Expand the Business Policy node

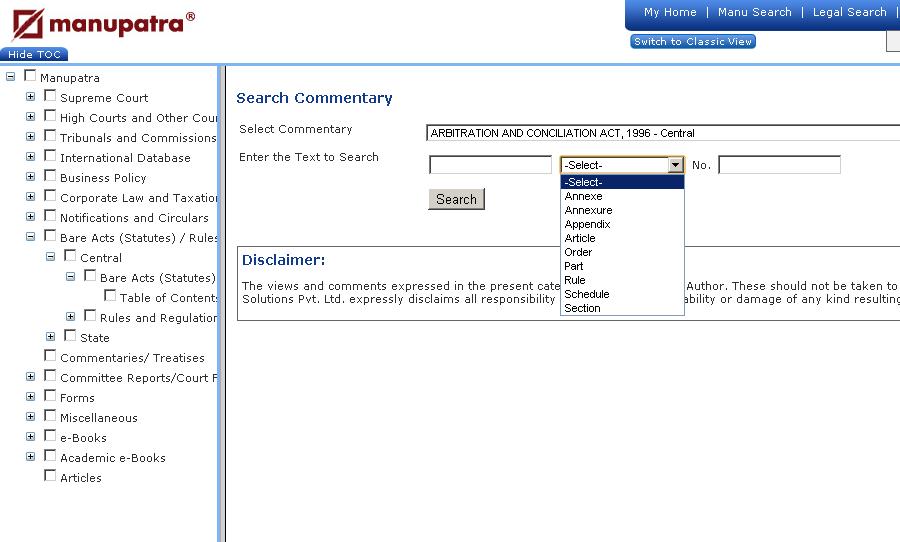pos(30,176)
